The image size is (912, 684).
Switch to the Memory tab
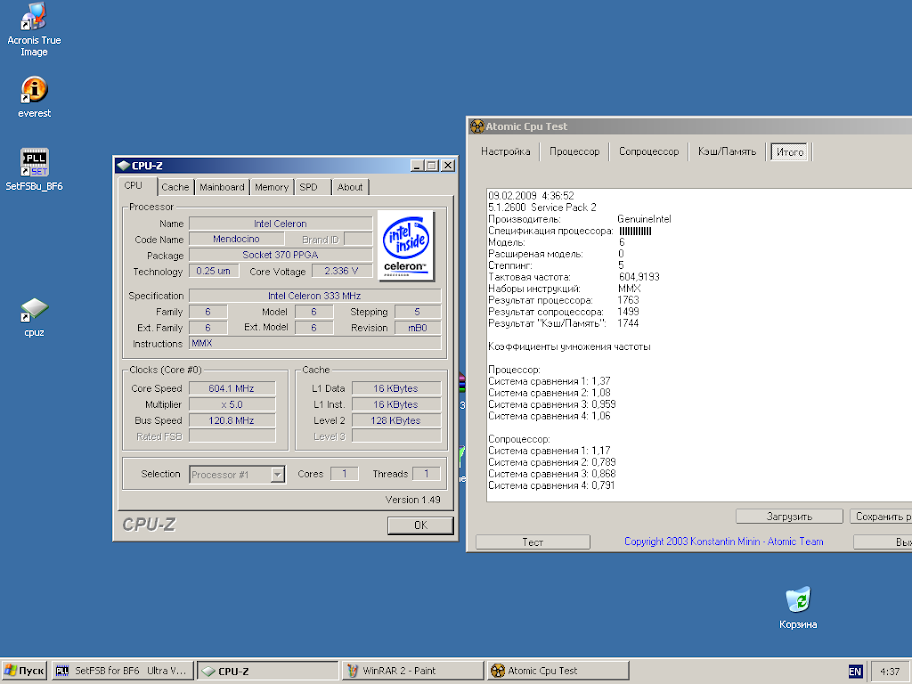click(x=272, y=187)
